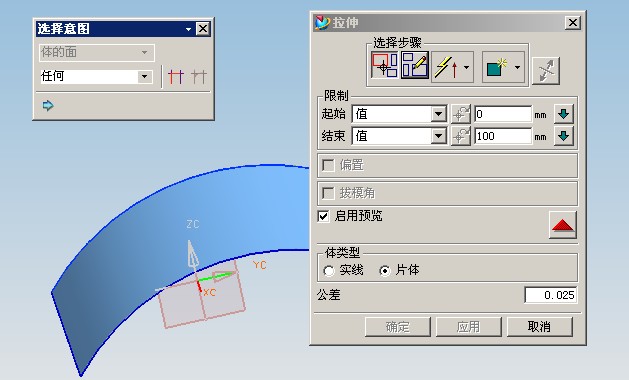Screen dimensions: 629x380
Task: Enable the 拔模角 checkbox
Action: tap(328, 193)
